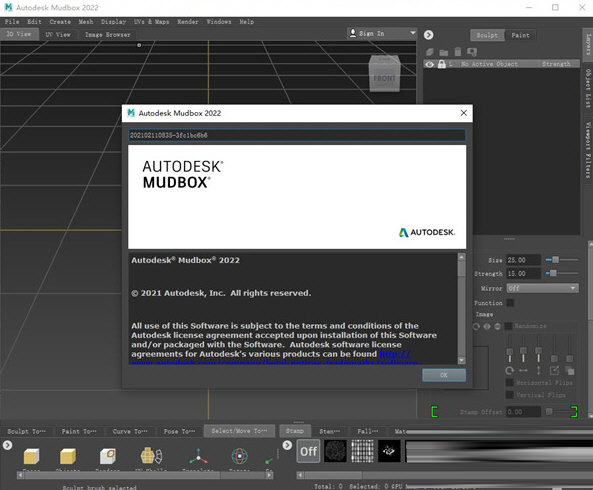Screen dimensions: 593x490
Task: Click the right green bracket icon near Stamp Offset
Action: (x=574, y=412)
